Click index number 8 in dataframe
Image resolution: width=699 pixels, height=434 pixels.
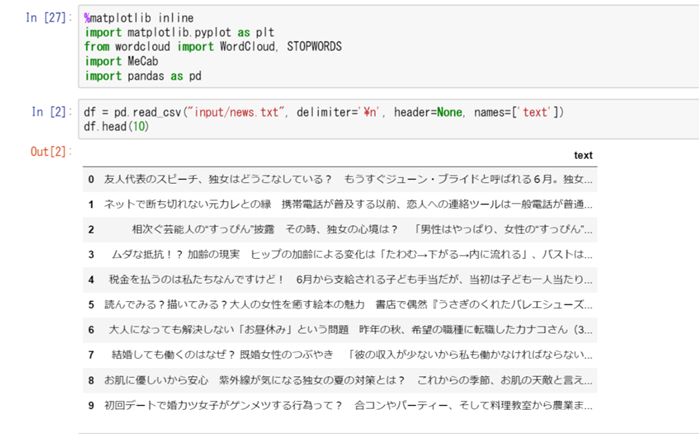point(91,380)
